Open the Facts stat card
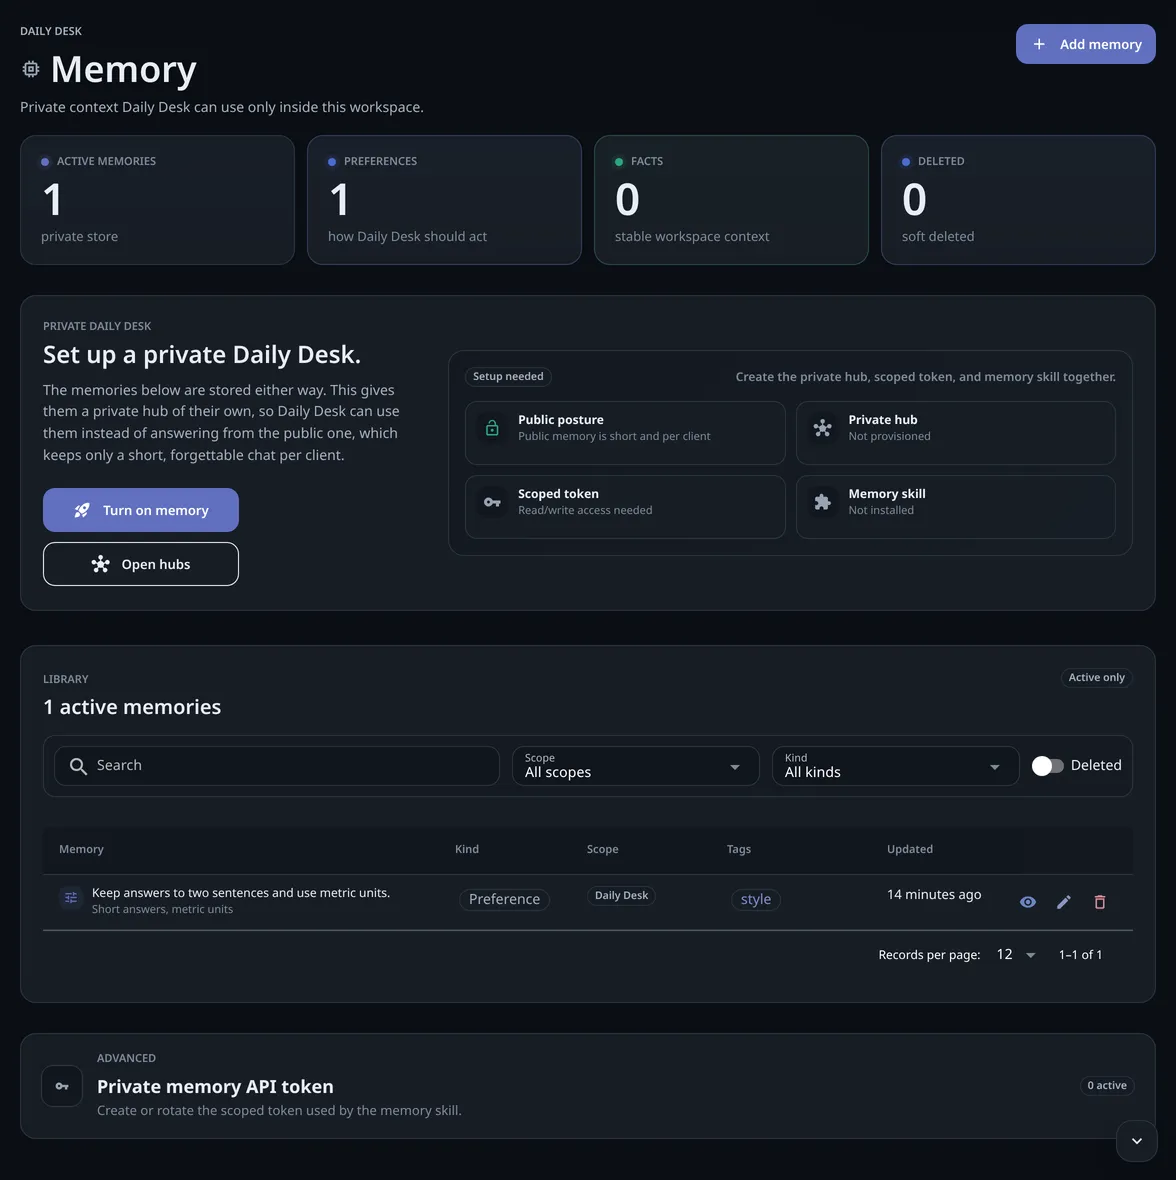The height and width of the screenshot is (1180, 1176). pos(731,199)
